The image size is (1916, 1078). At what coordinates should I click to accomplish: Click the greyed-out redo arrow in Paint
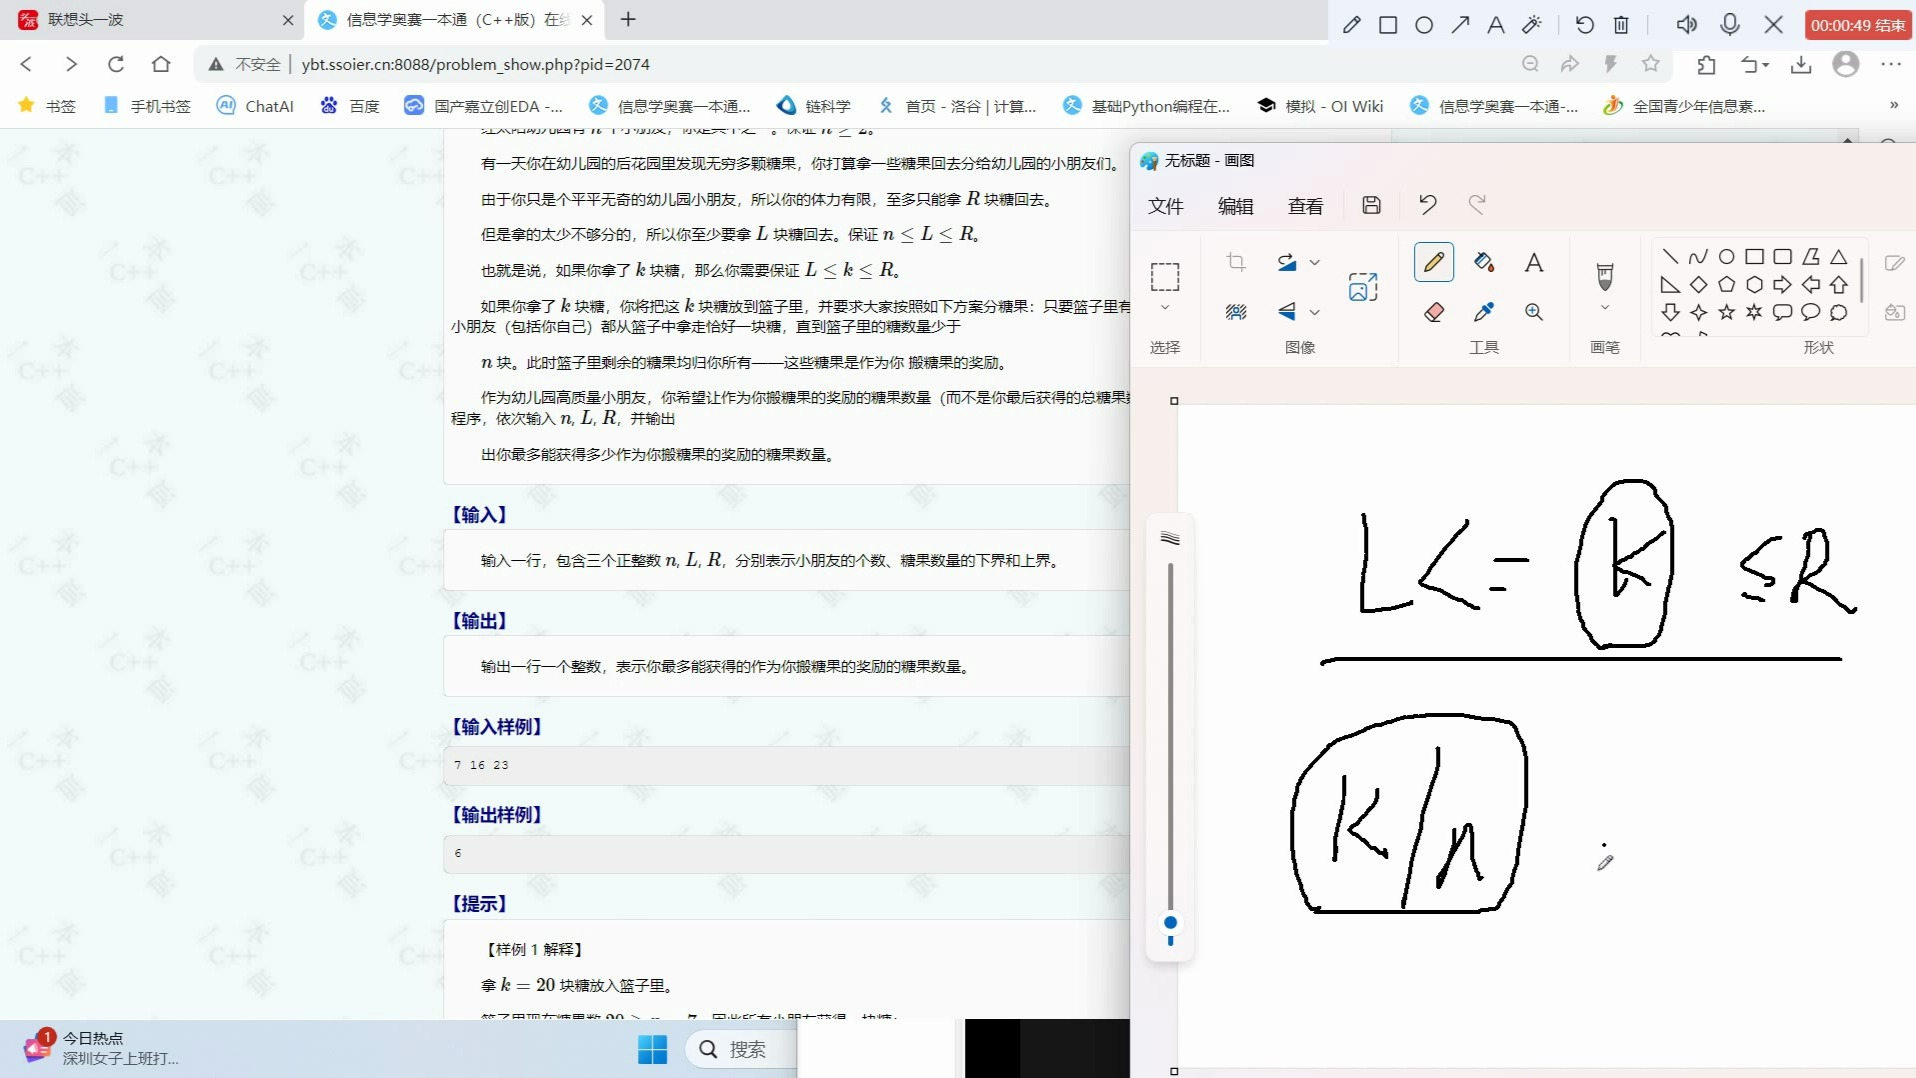[x=1477, y=205]
